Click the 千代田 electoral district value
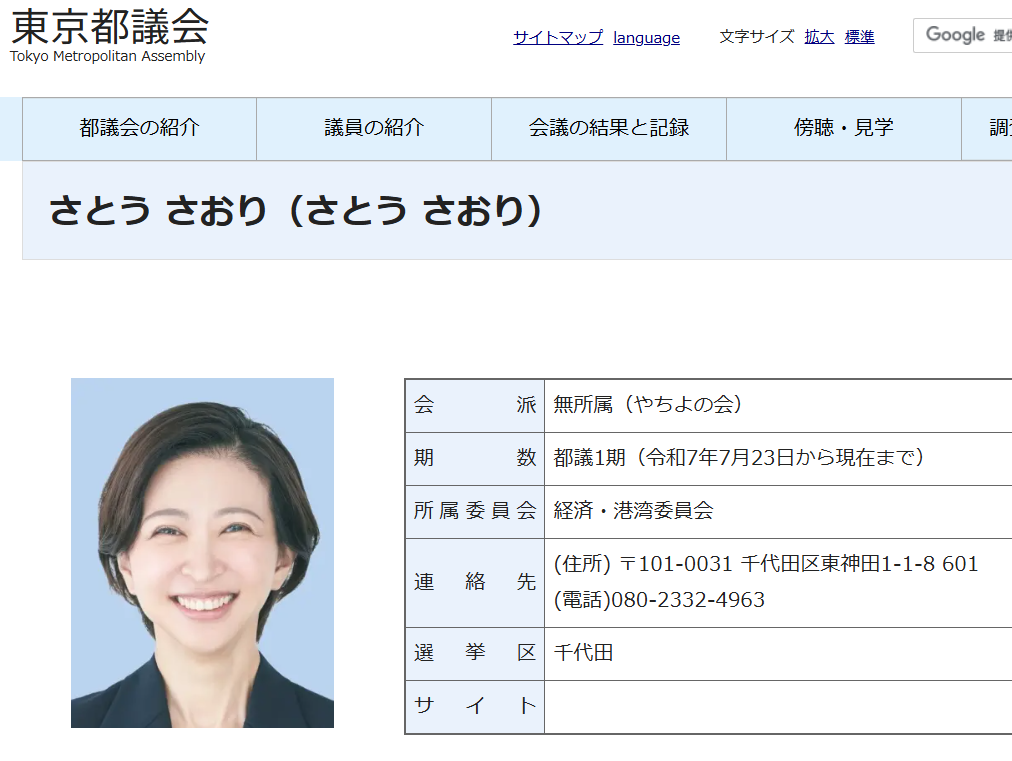 584,653
